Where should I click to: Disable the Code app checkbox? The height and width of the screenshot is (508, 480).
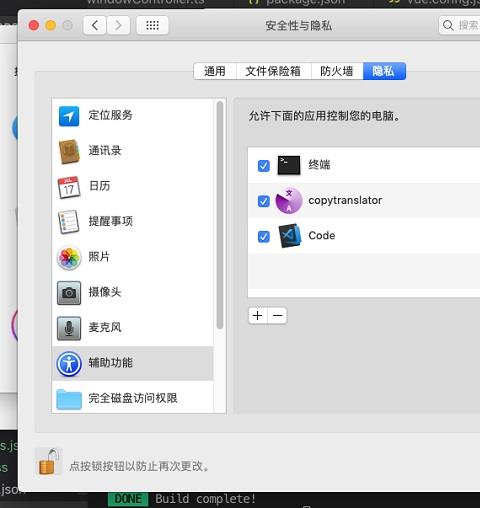(x=264, y=236)
